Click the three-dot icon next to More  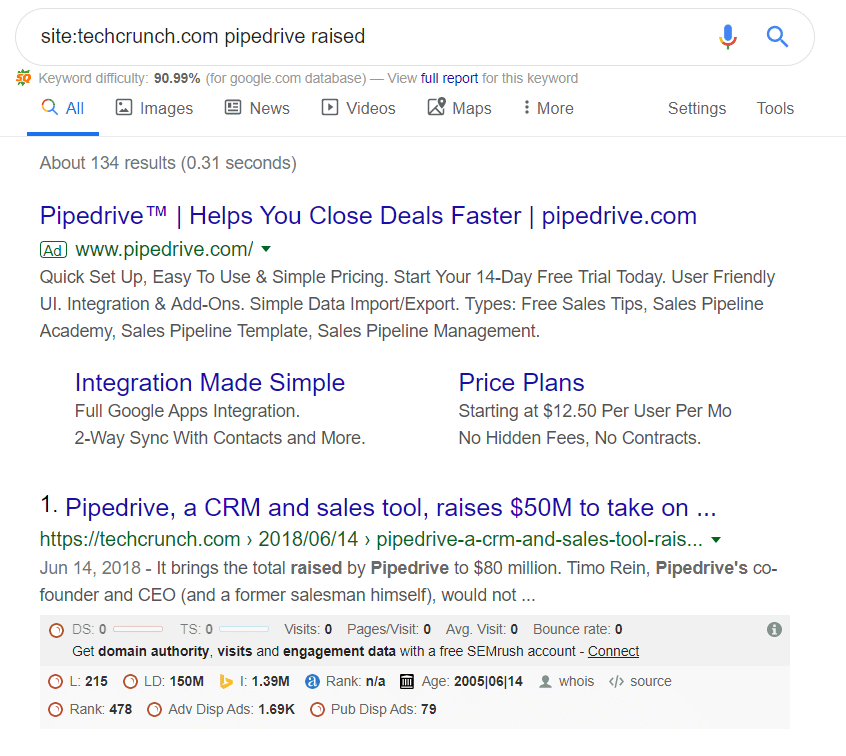[x=527, y=107]
